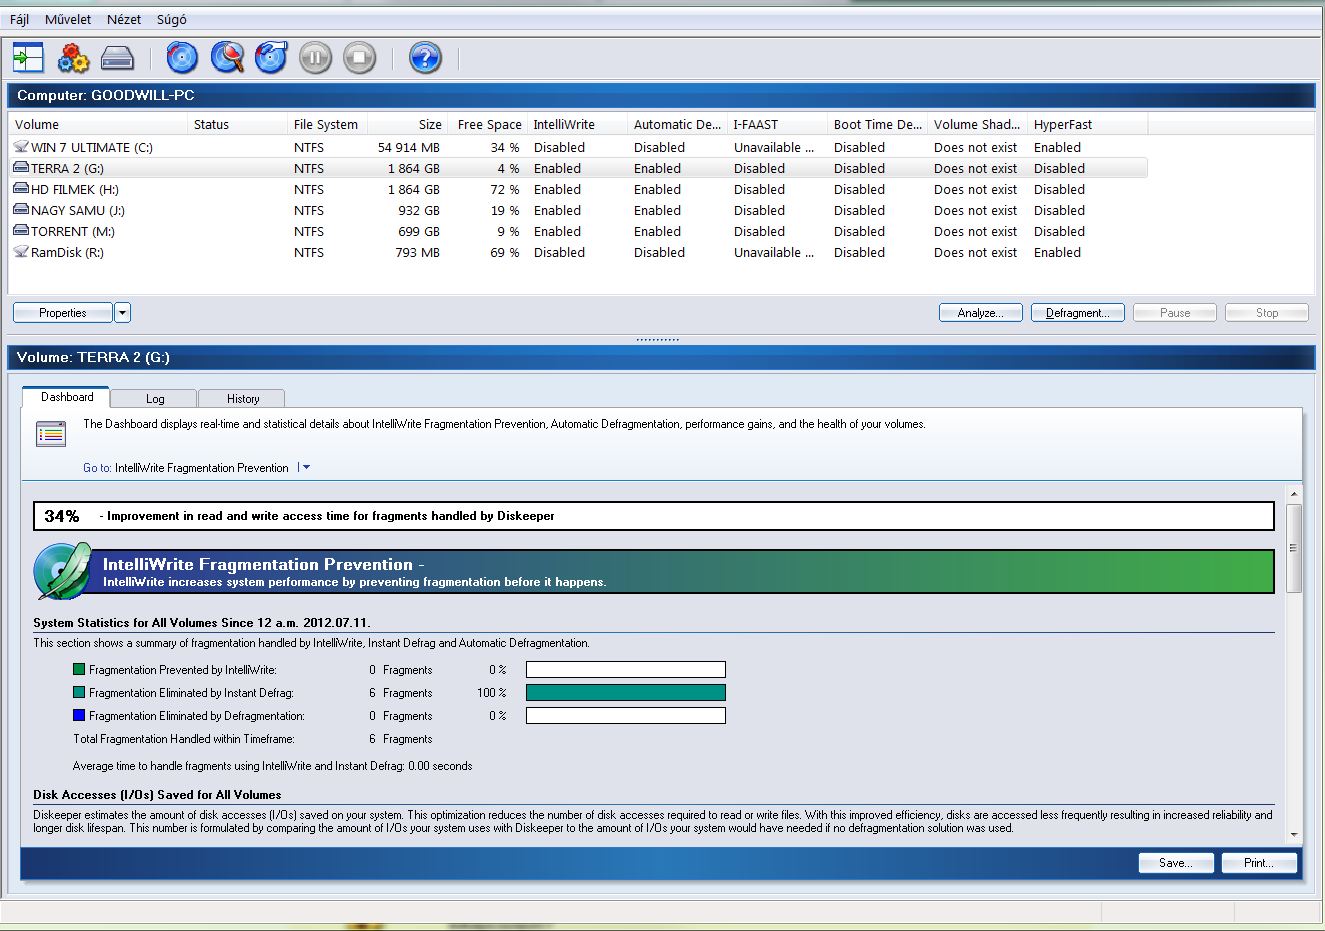Open the Művelet menu
The width and height of the screenshot is (1325, 931).
tap(68, 19)
